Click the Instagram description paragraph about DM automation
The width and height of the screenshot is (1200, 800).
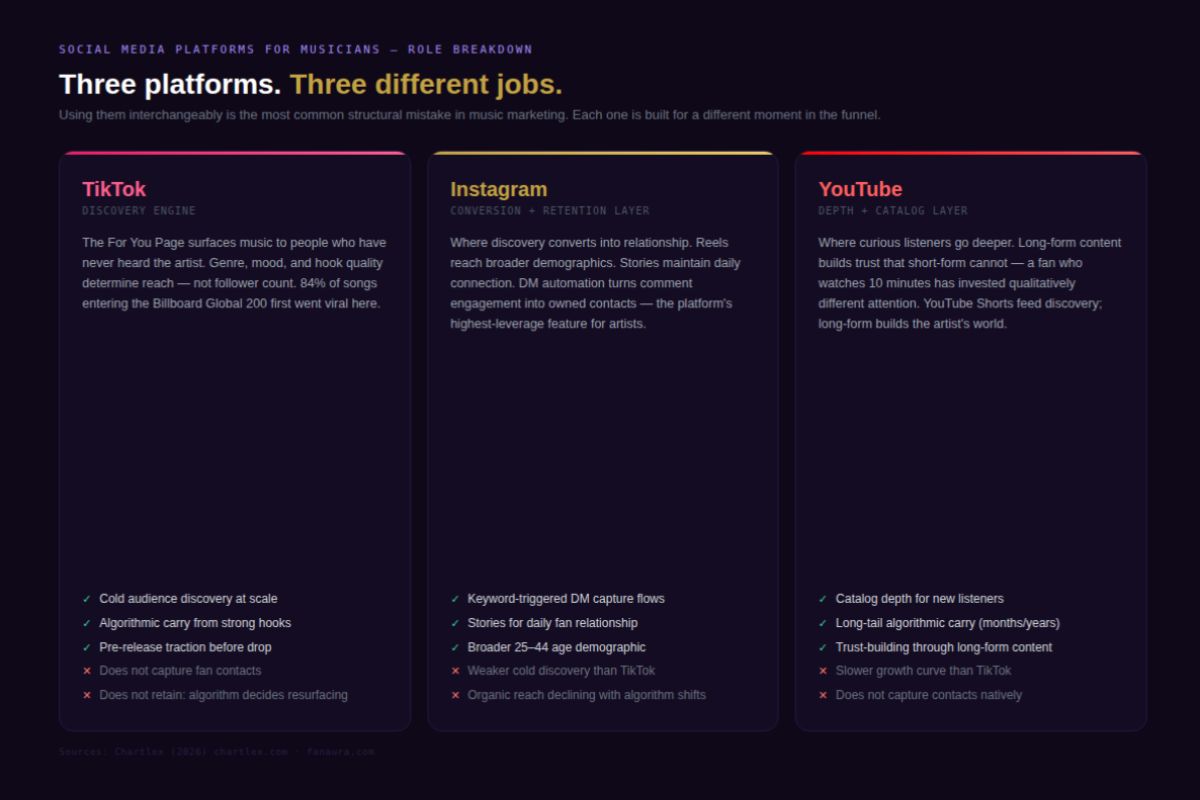(x=596, y=283)
